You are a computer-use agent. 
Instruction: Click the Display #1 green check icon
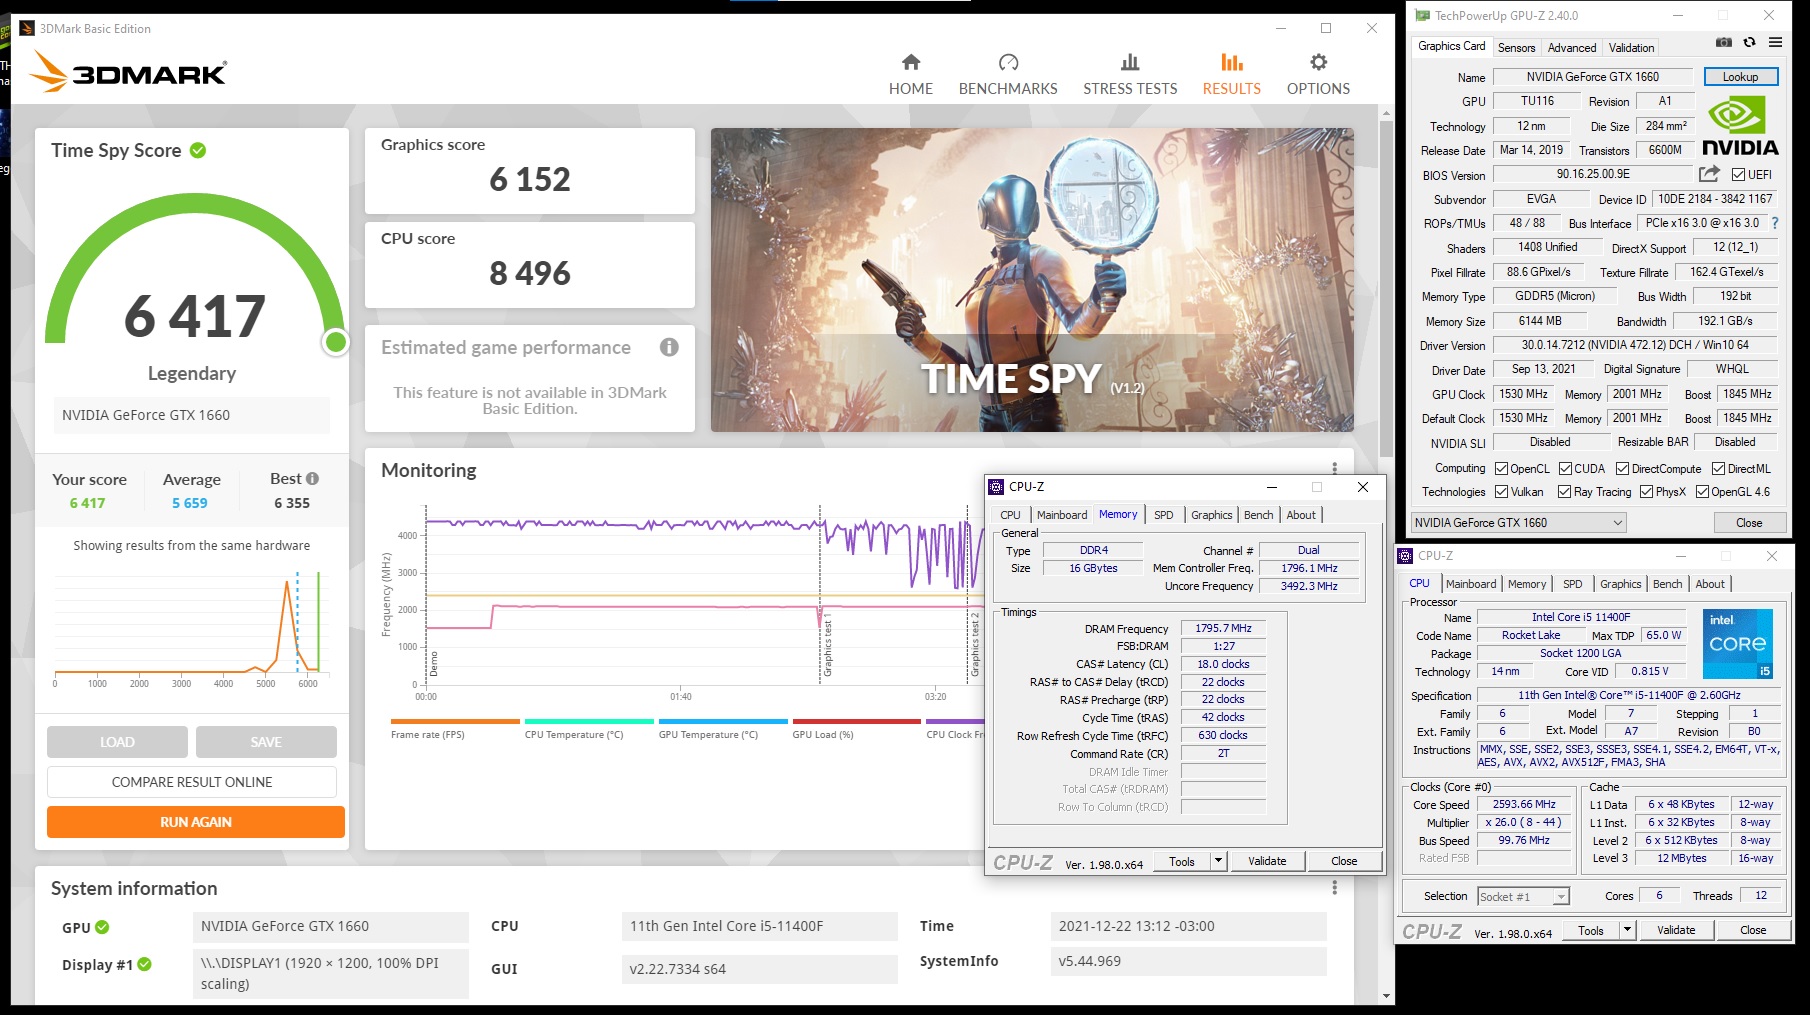tap(144, 964)
